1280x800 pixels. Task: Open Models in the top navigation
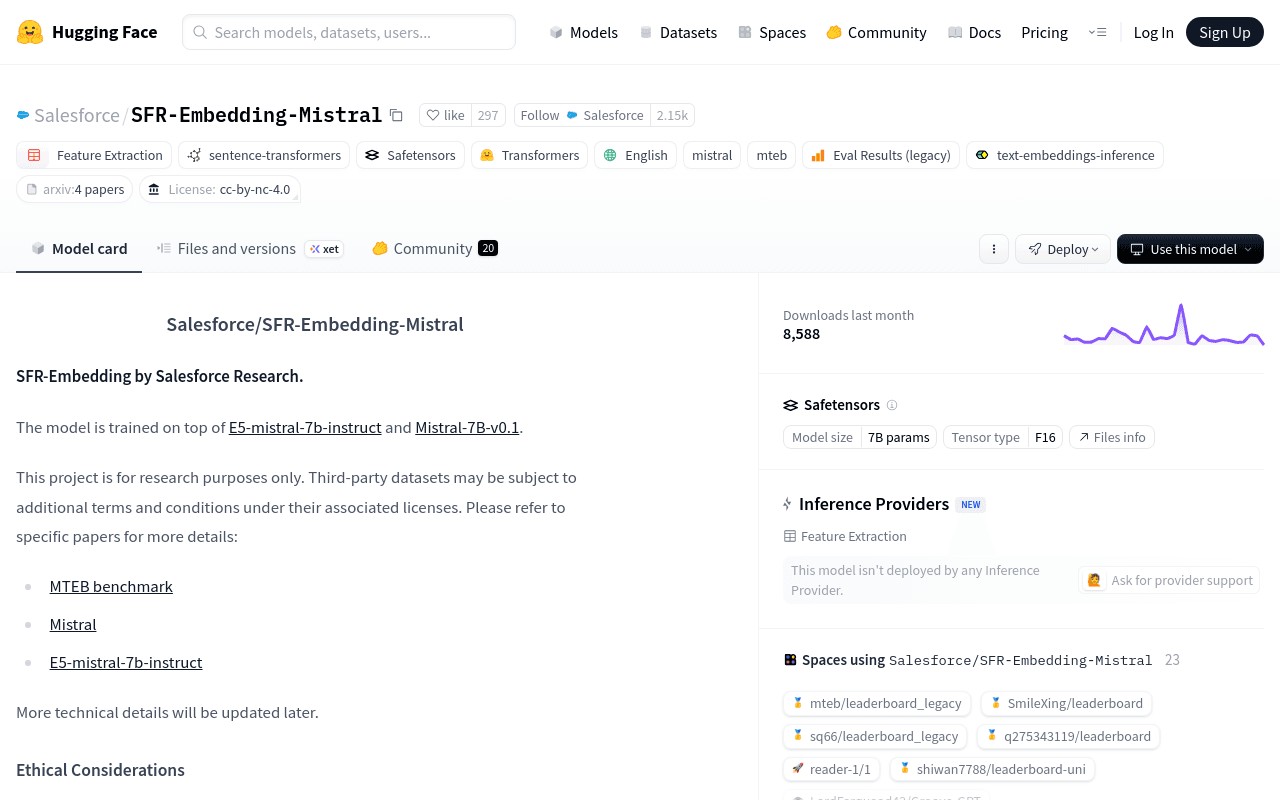click(583, 32)
